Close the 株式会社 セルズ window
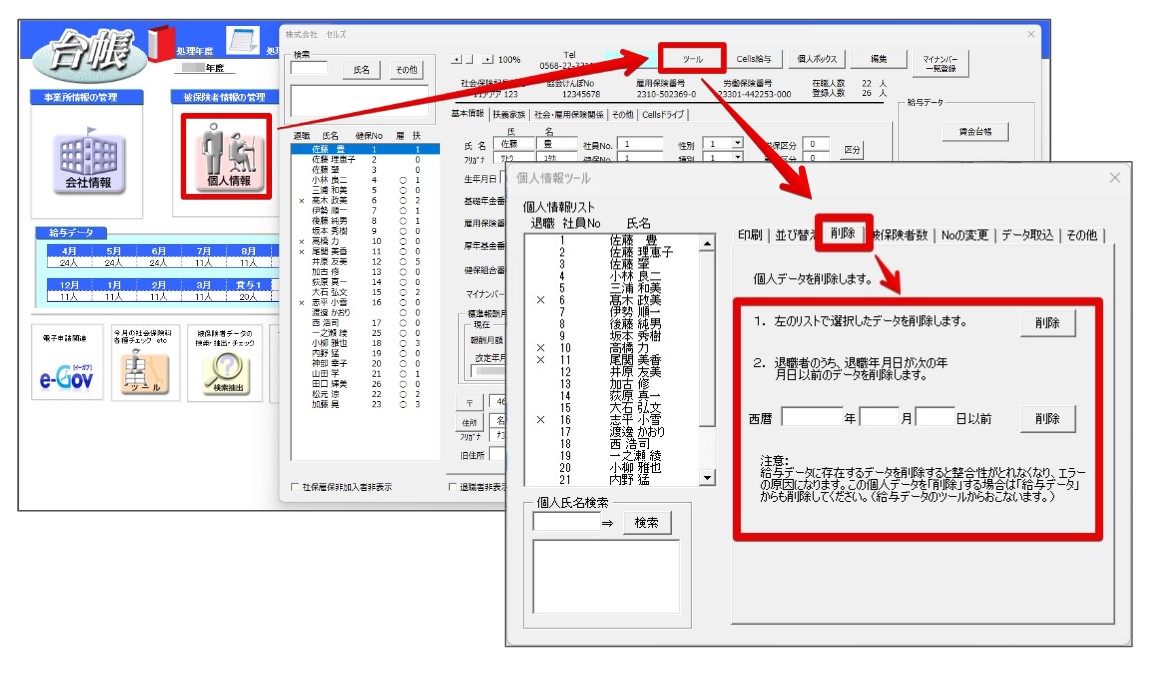The width and height of the screenshot is (1157, 681). (x=1031, y=34)
